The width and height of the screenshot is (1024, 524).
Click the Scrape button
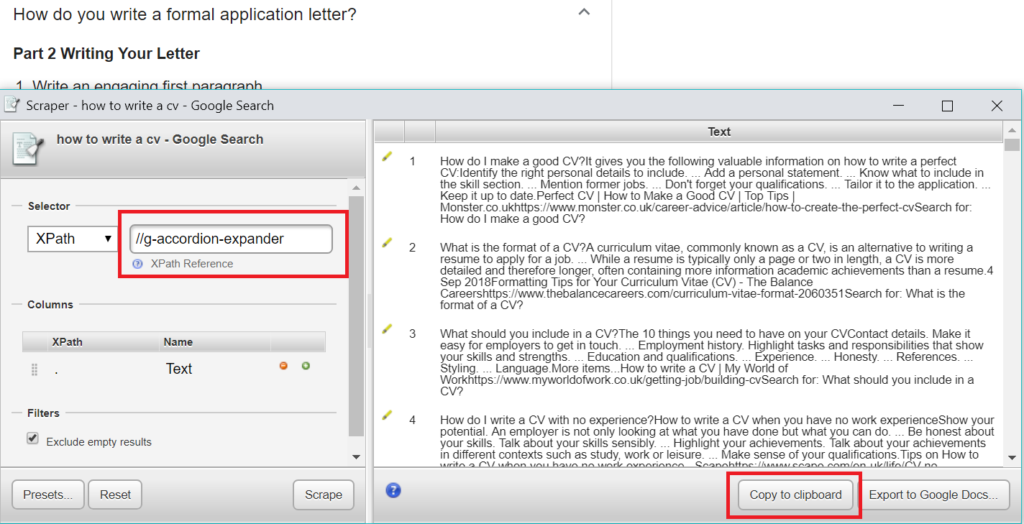(323, 495)
